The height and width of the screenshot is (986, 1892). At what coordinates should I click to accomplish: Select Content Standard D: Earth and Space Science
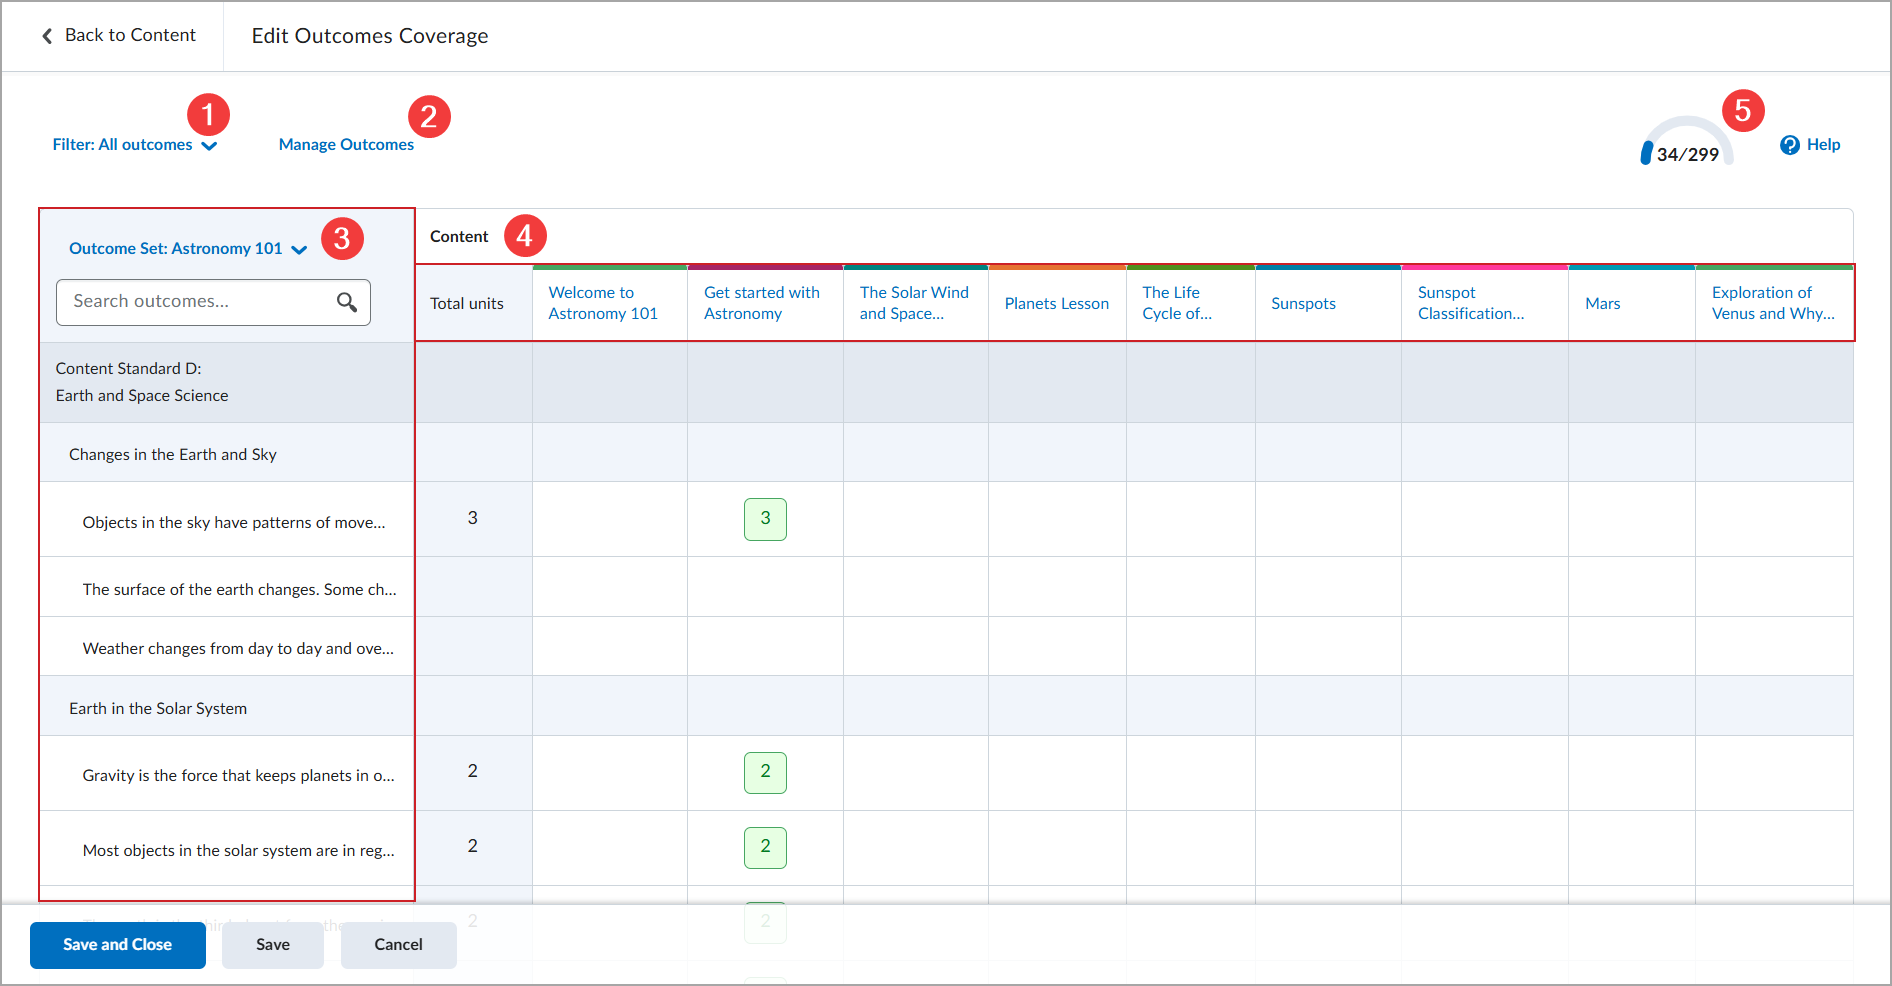click(227, 382)
